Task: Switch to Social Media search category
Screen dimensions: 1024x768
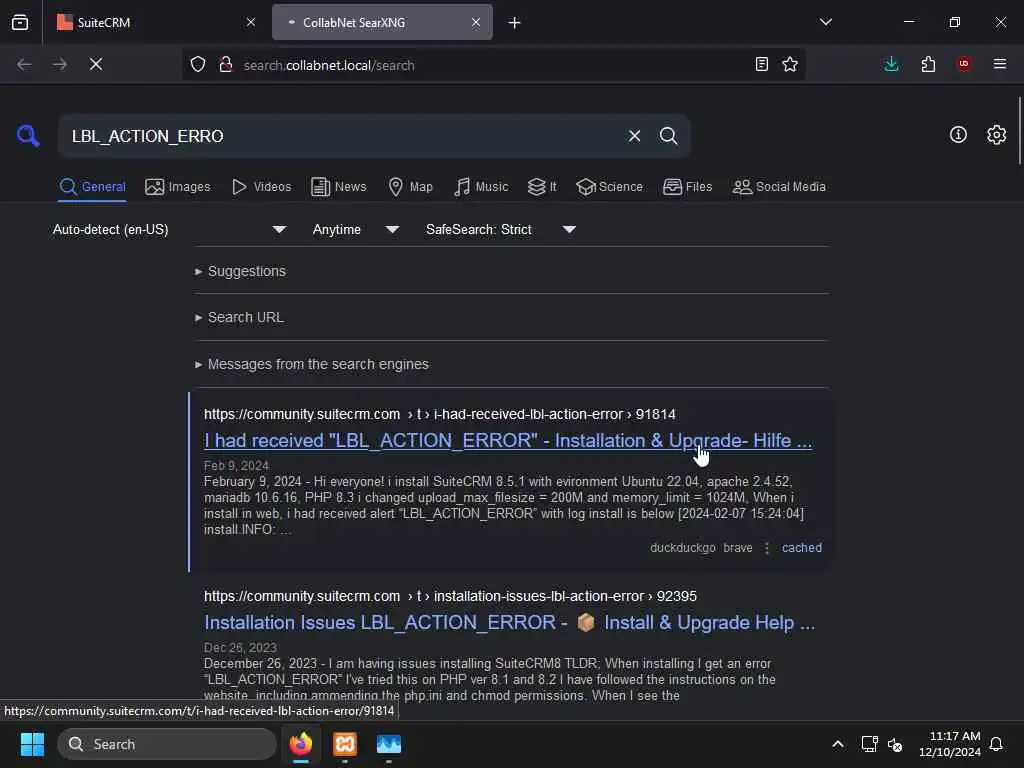Action: (x=779, y=187)
